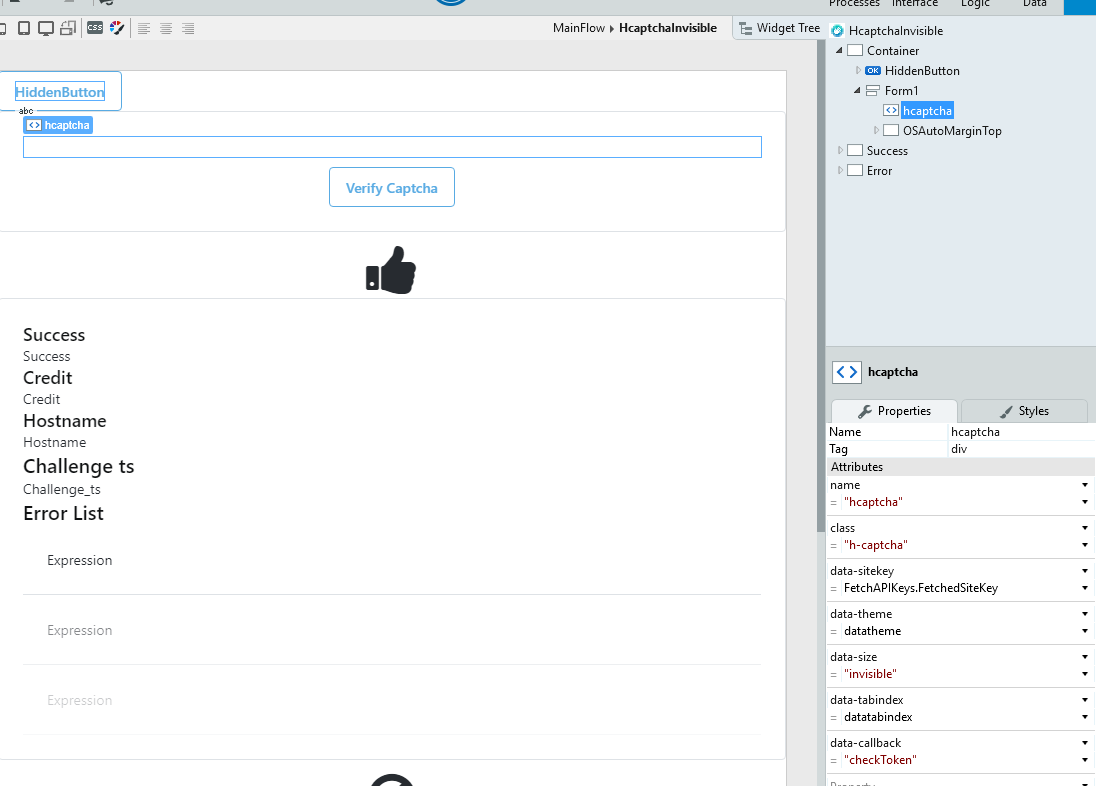Screen dimensions: 1098x786
Task: Preview the screen on tablet device
Action: point(24,28)
